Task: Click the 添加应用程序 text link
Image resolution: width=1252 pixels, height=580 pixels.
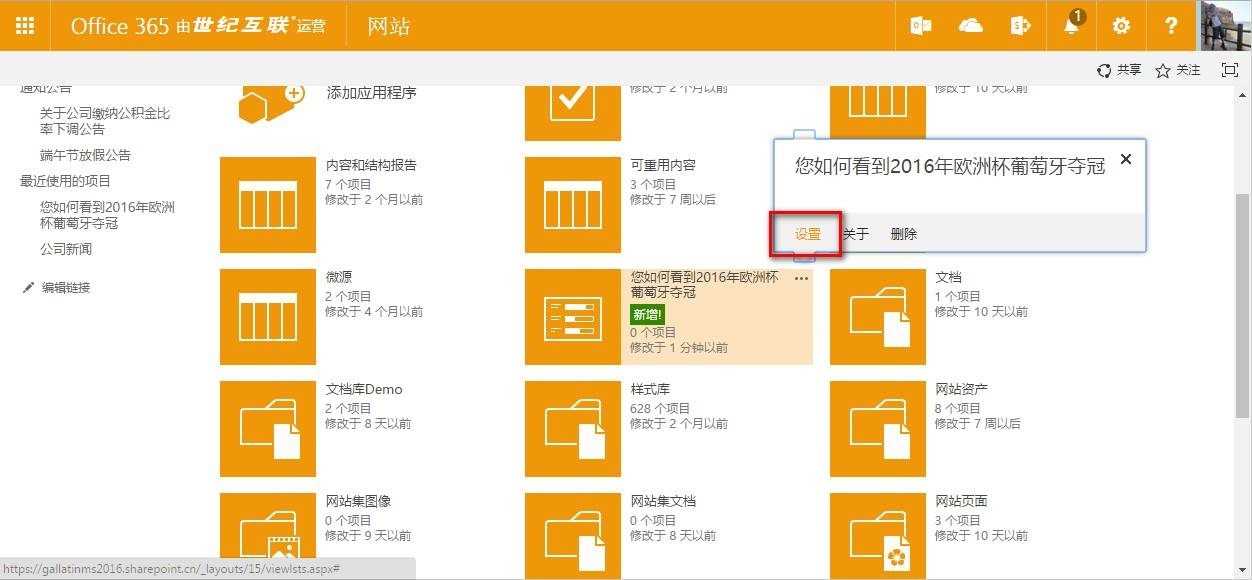Action: [x=371, y=93]
